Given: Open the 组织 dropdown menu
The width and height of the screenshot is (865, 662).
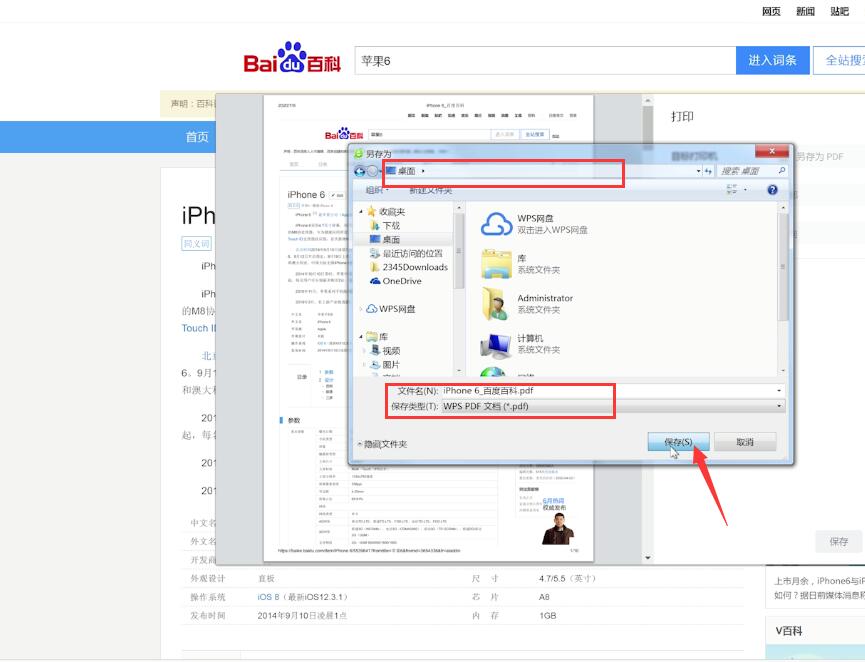Looking at the screenshot, I should (x=377, y=190).
